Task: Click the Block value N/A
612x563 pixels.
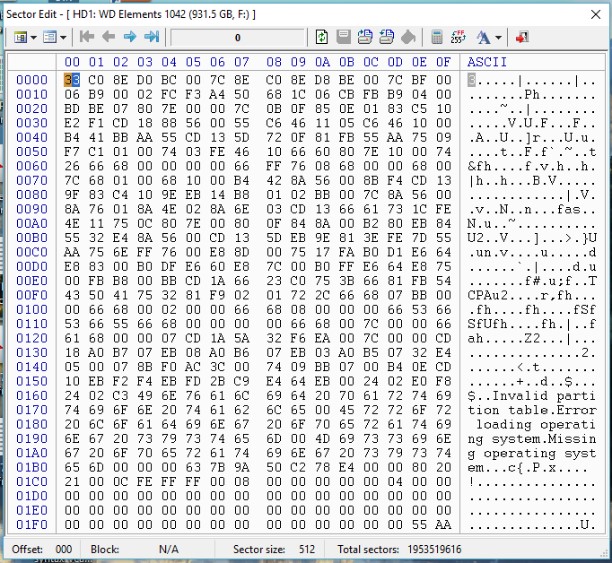Action: tap(169, 550)
